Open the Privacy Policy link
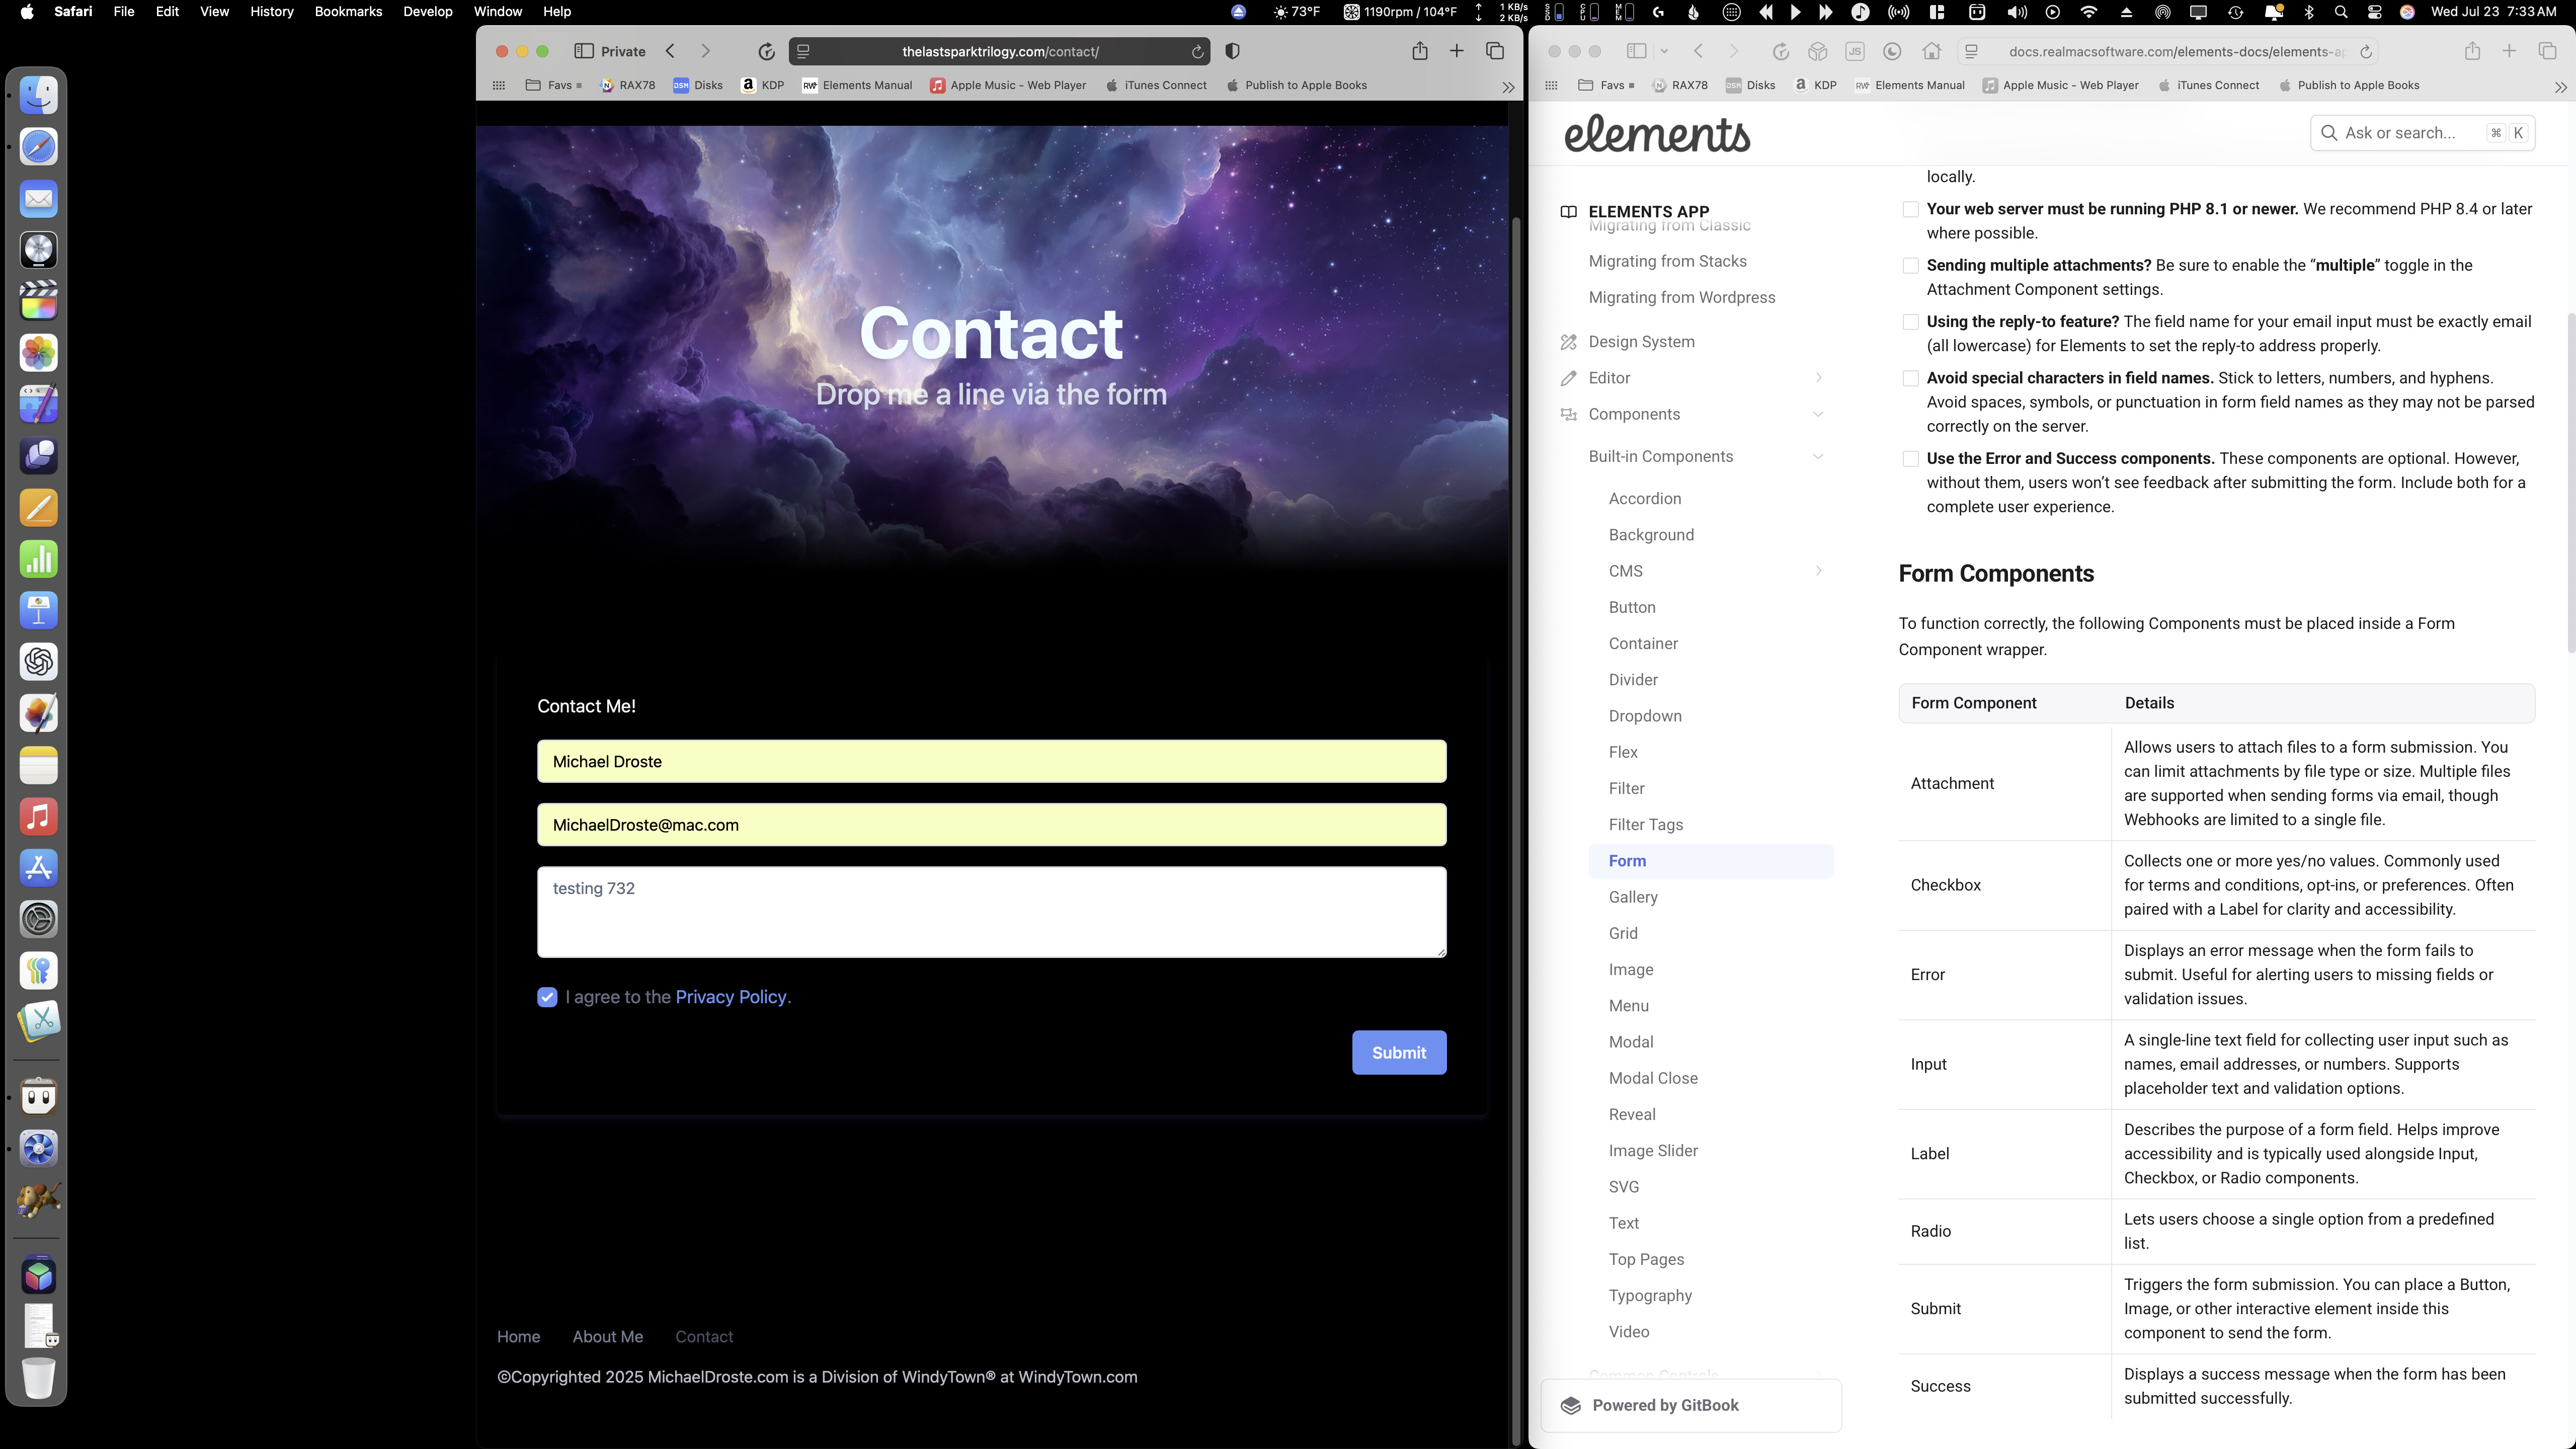The image size is (2576, 1449). click(x=731, y=997)
